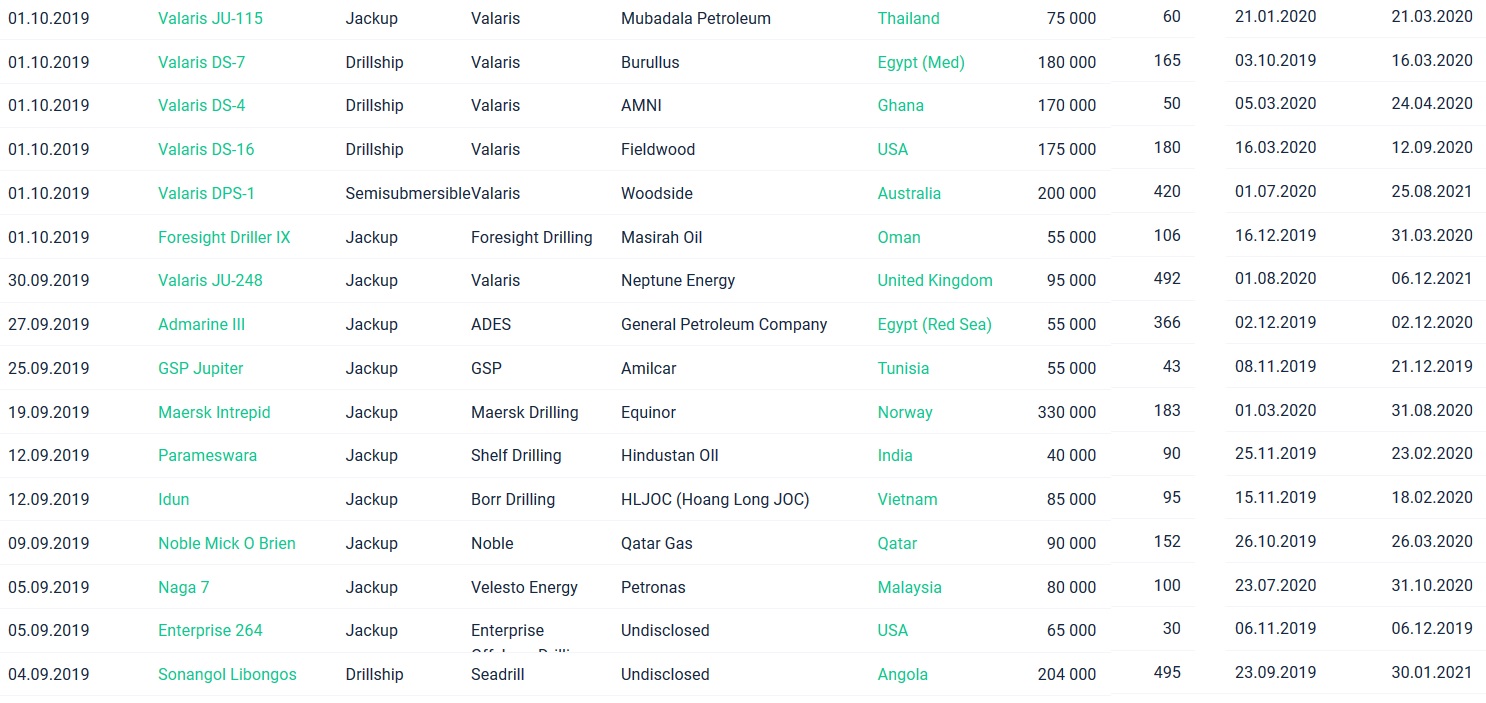
Task: Click the Angola country link
Action: (x=902, y=674)
